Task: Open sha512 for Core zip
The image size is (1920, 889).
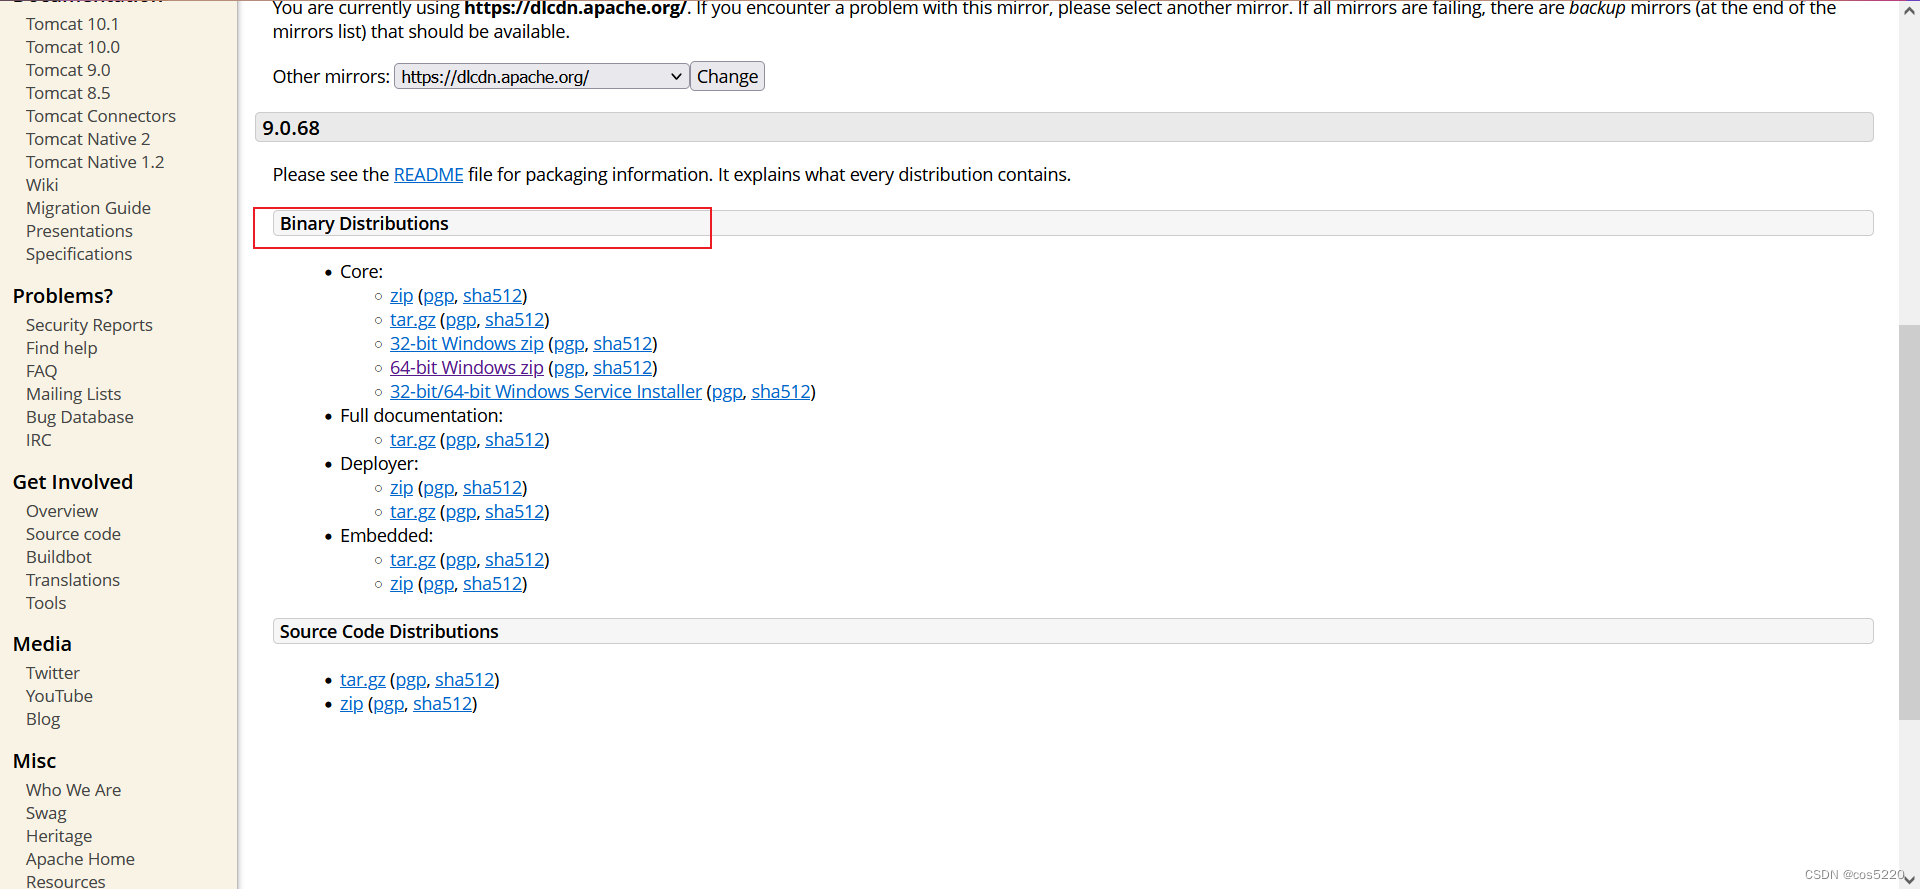Action: tap(492, 296)
